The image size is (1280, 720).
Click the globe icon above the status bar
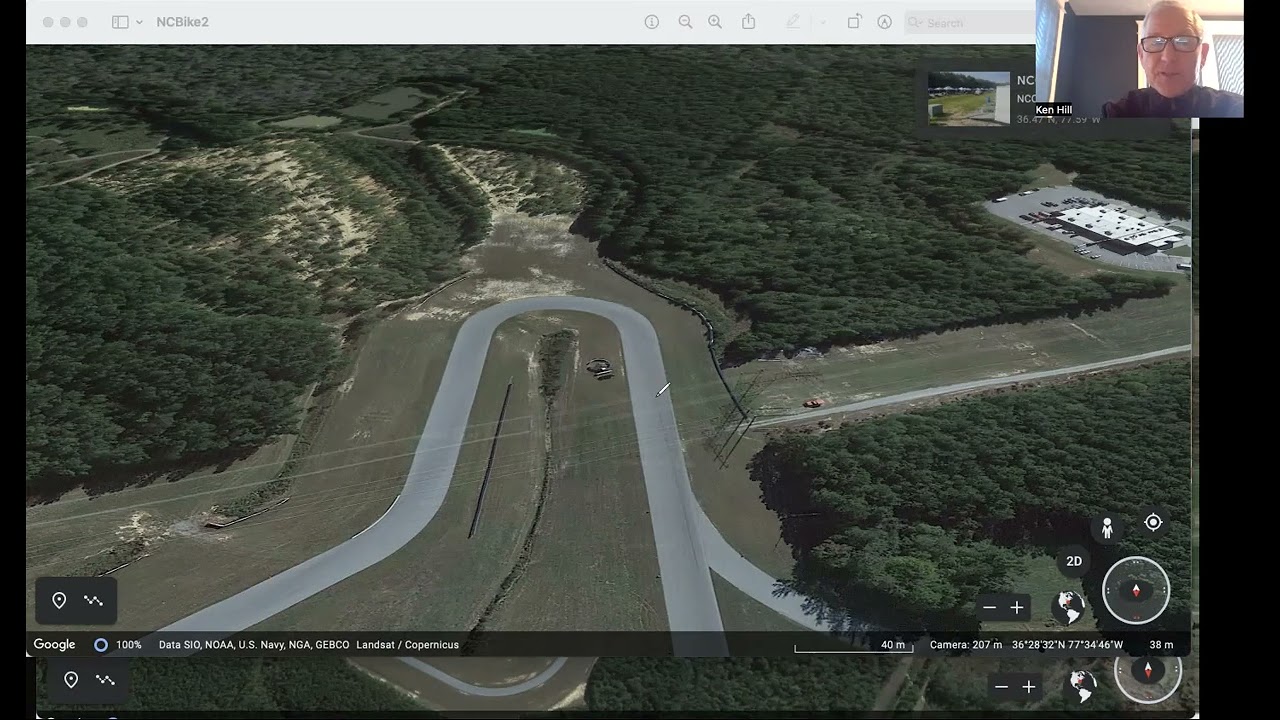1070,606
